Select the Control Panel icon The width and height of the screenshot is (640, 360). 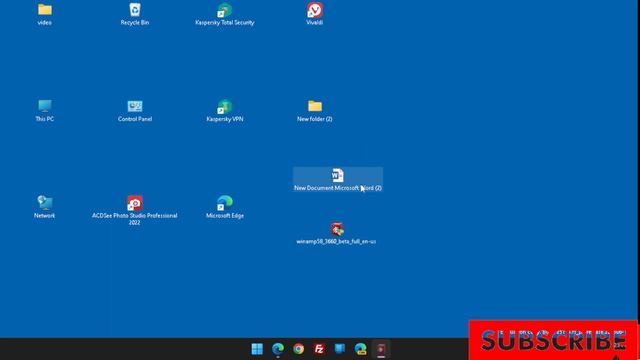click(135, 110)
